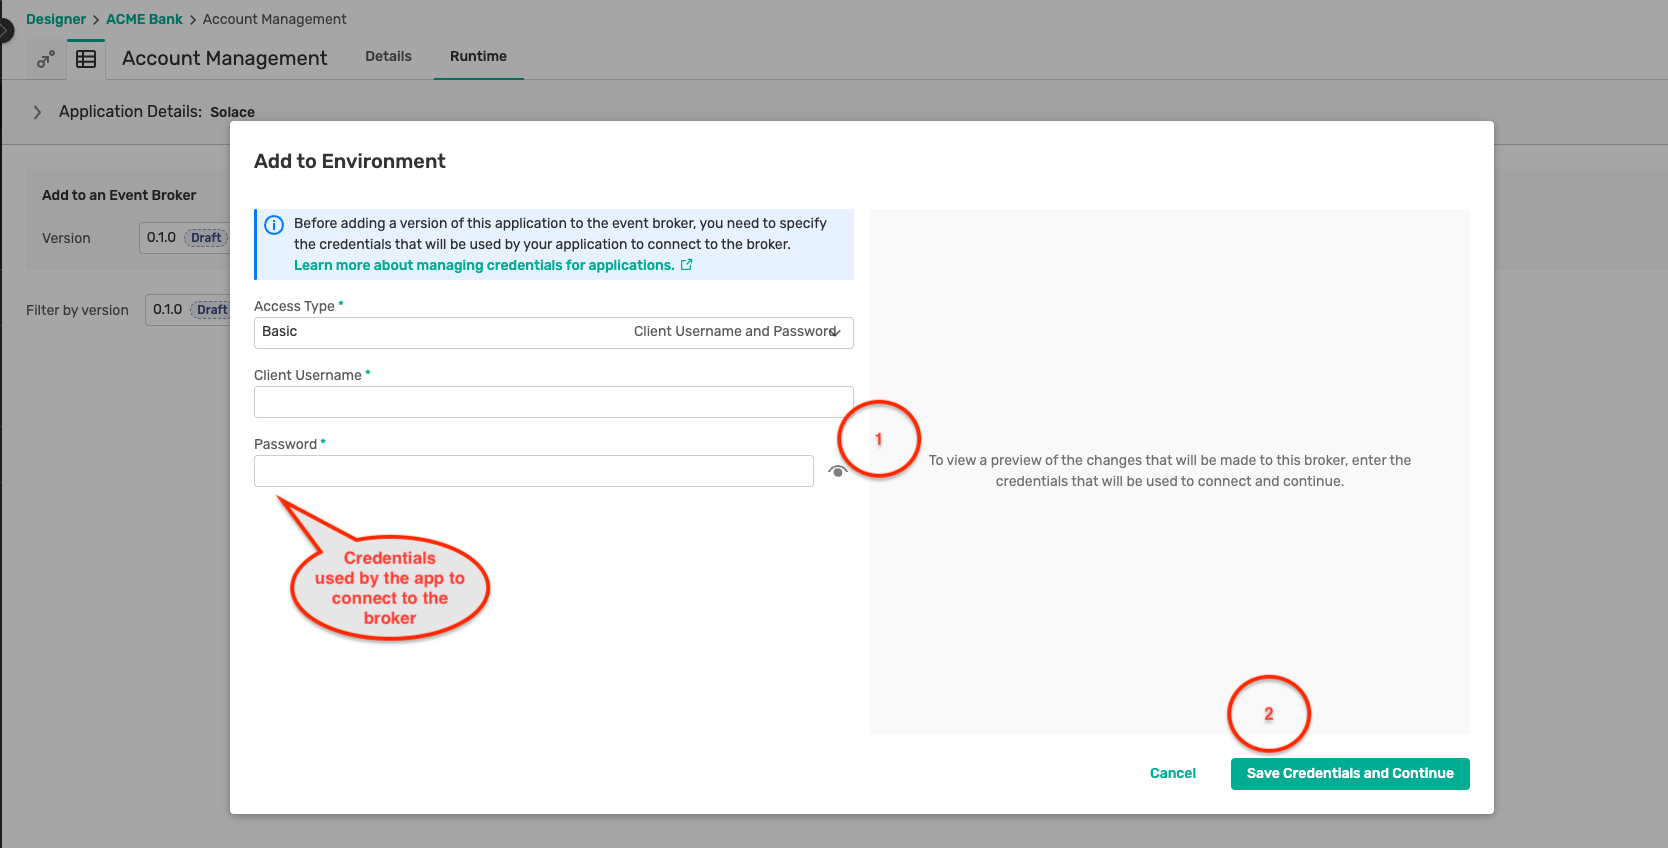
Task: Expand the Application Details section
Action: (x=37, y=112)
